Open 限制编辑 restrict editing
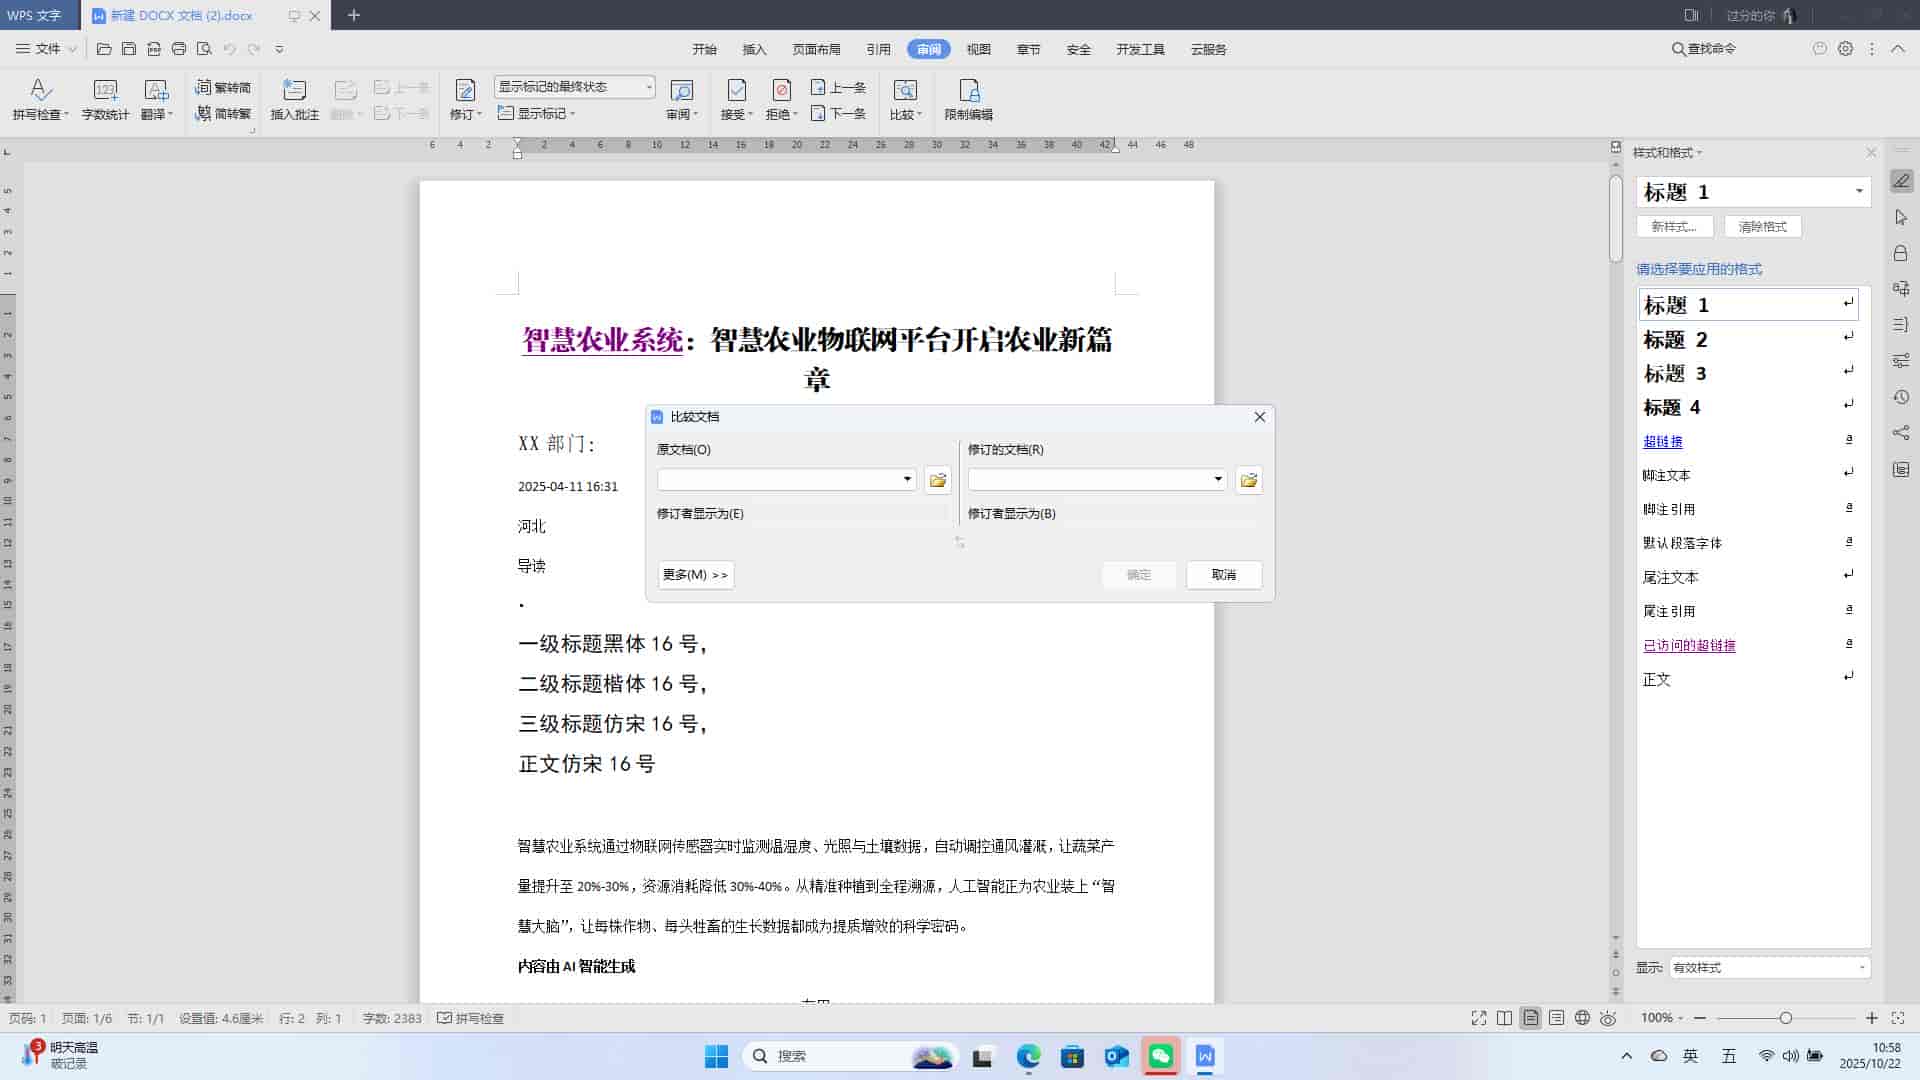 (968, 100)
